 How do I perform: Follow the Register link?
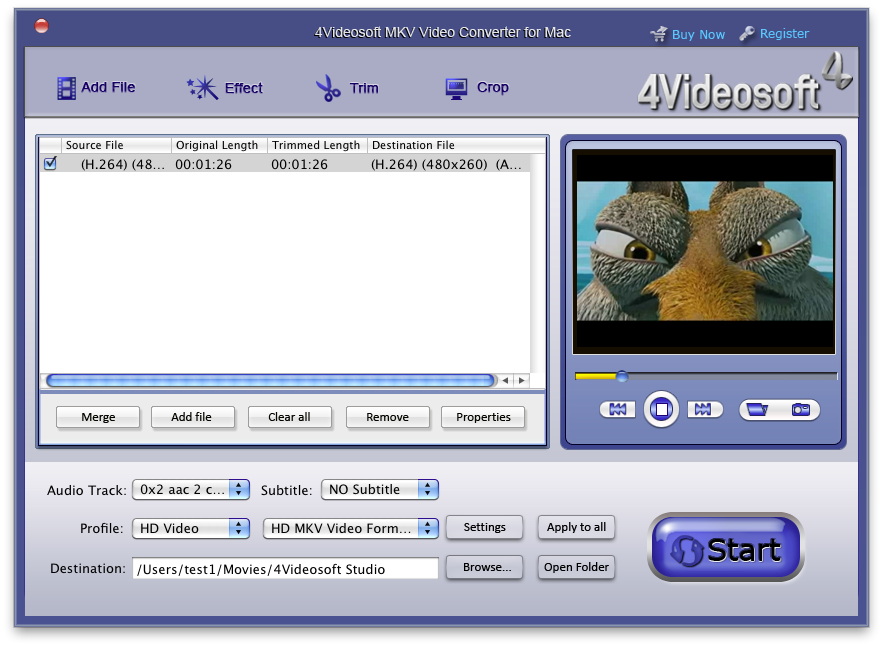[784, 34]
